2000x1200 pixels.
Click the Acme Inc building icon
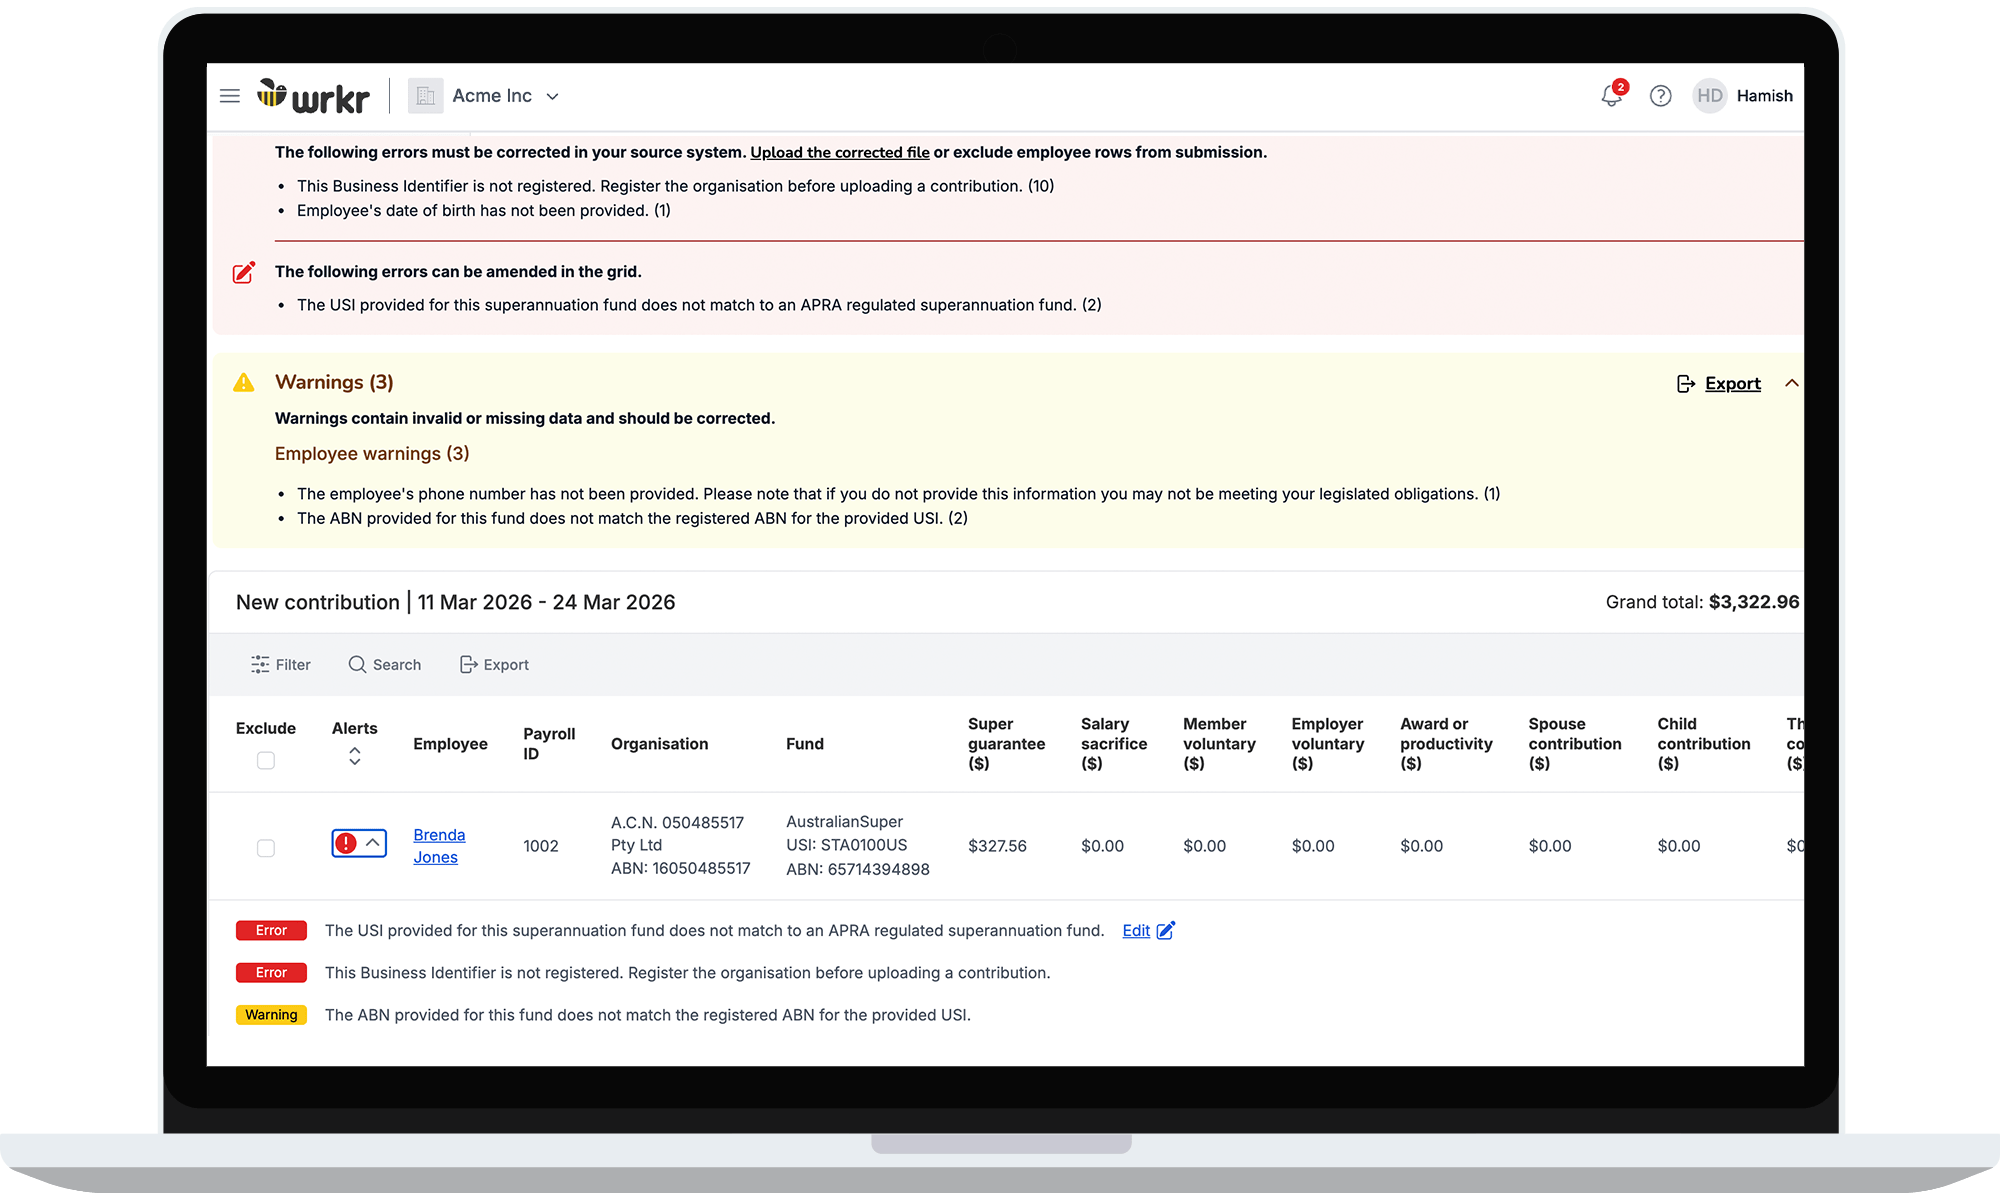coord(425,96)
